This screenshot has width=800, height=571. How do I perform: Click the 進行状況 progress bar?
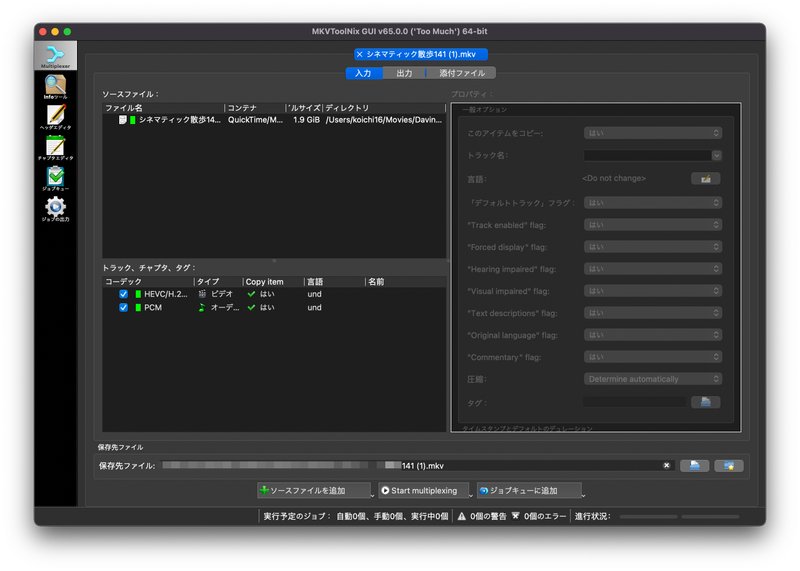(679, 516)
